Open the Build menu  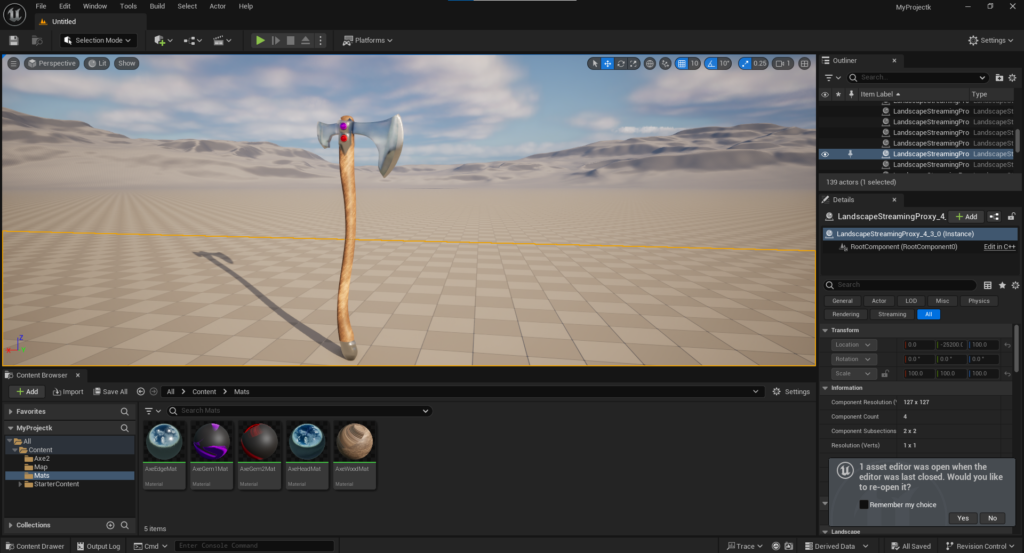(157, 6)
